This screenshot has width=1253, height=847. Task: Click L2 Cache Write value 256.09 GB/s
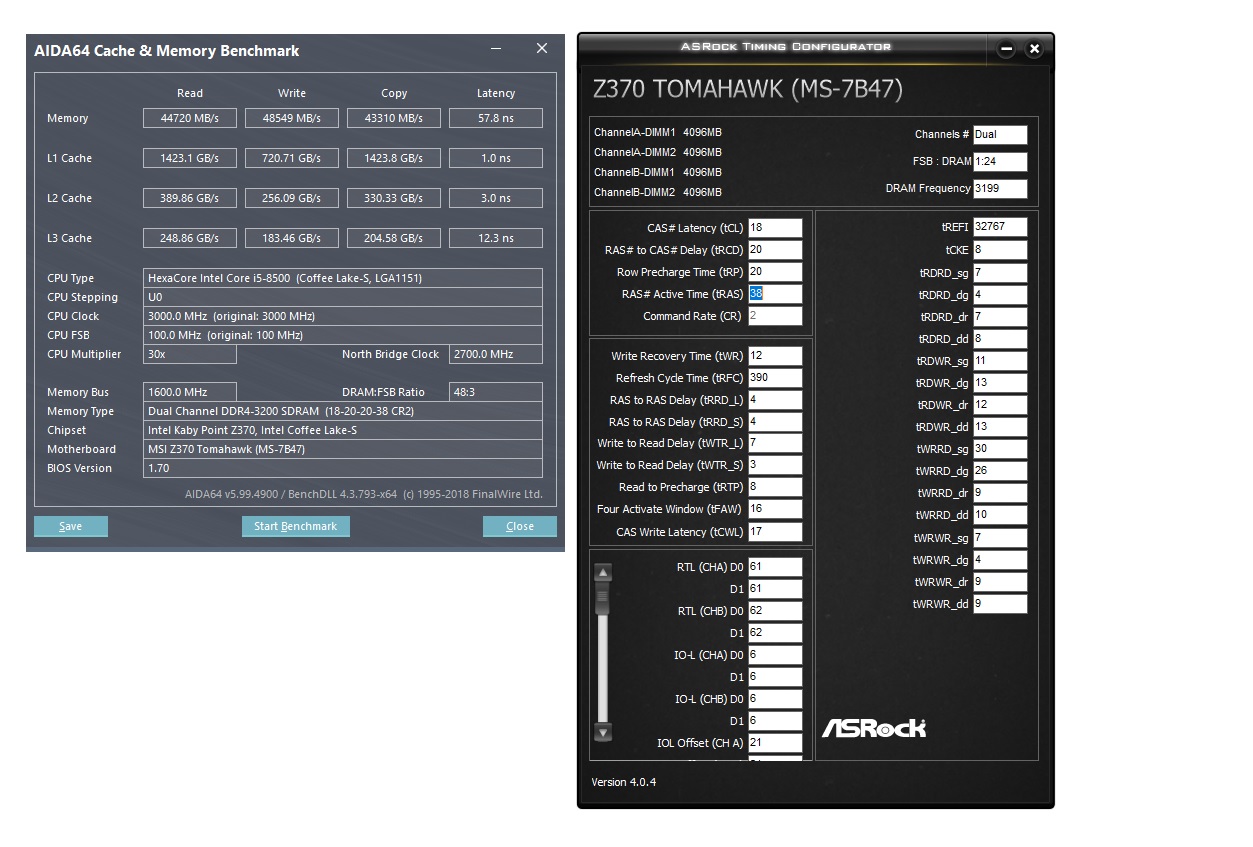click(292, 198)
